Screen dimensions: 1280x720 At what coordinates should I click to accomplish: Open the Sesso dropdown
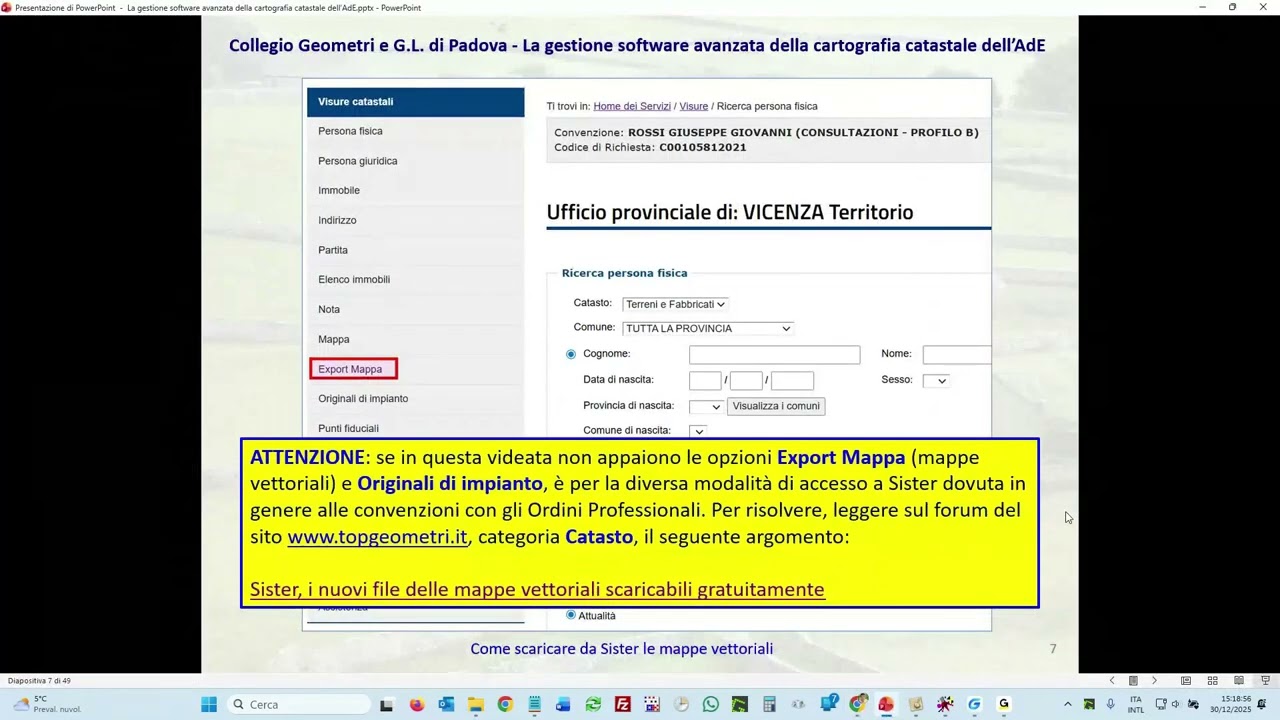[x=936, y=380]
